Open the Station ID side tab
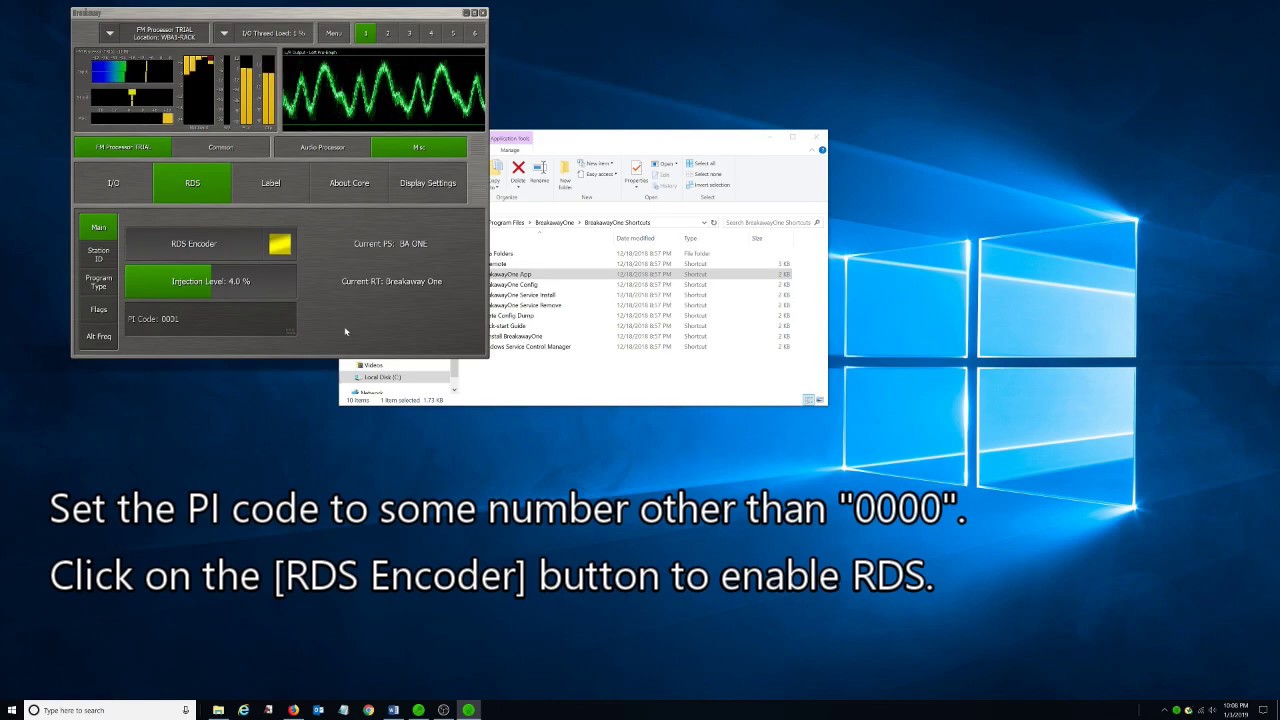1280x720 pixels. (99, 254)
